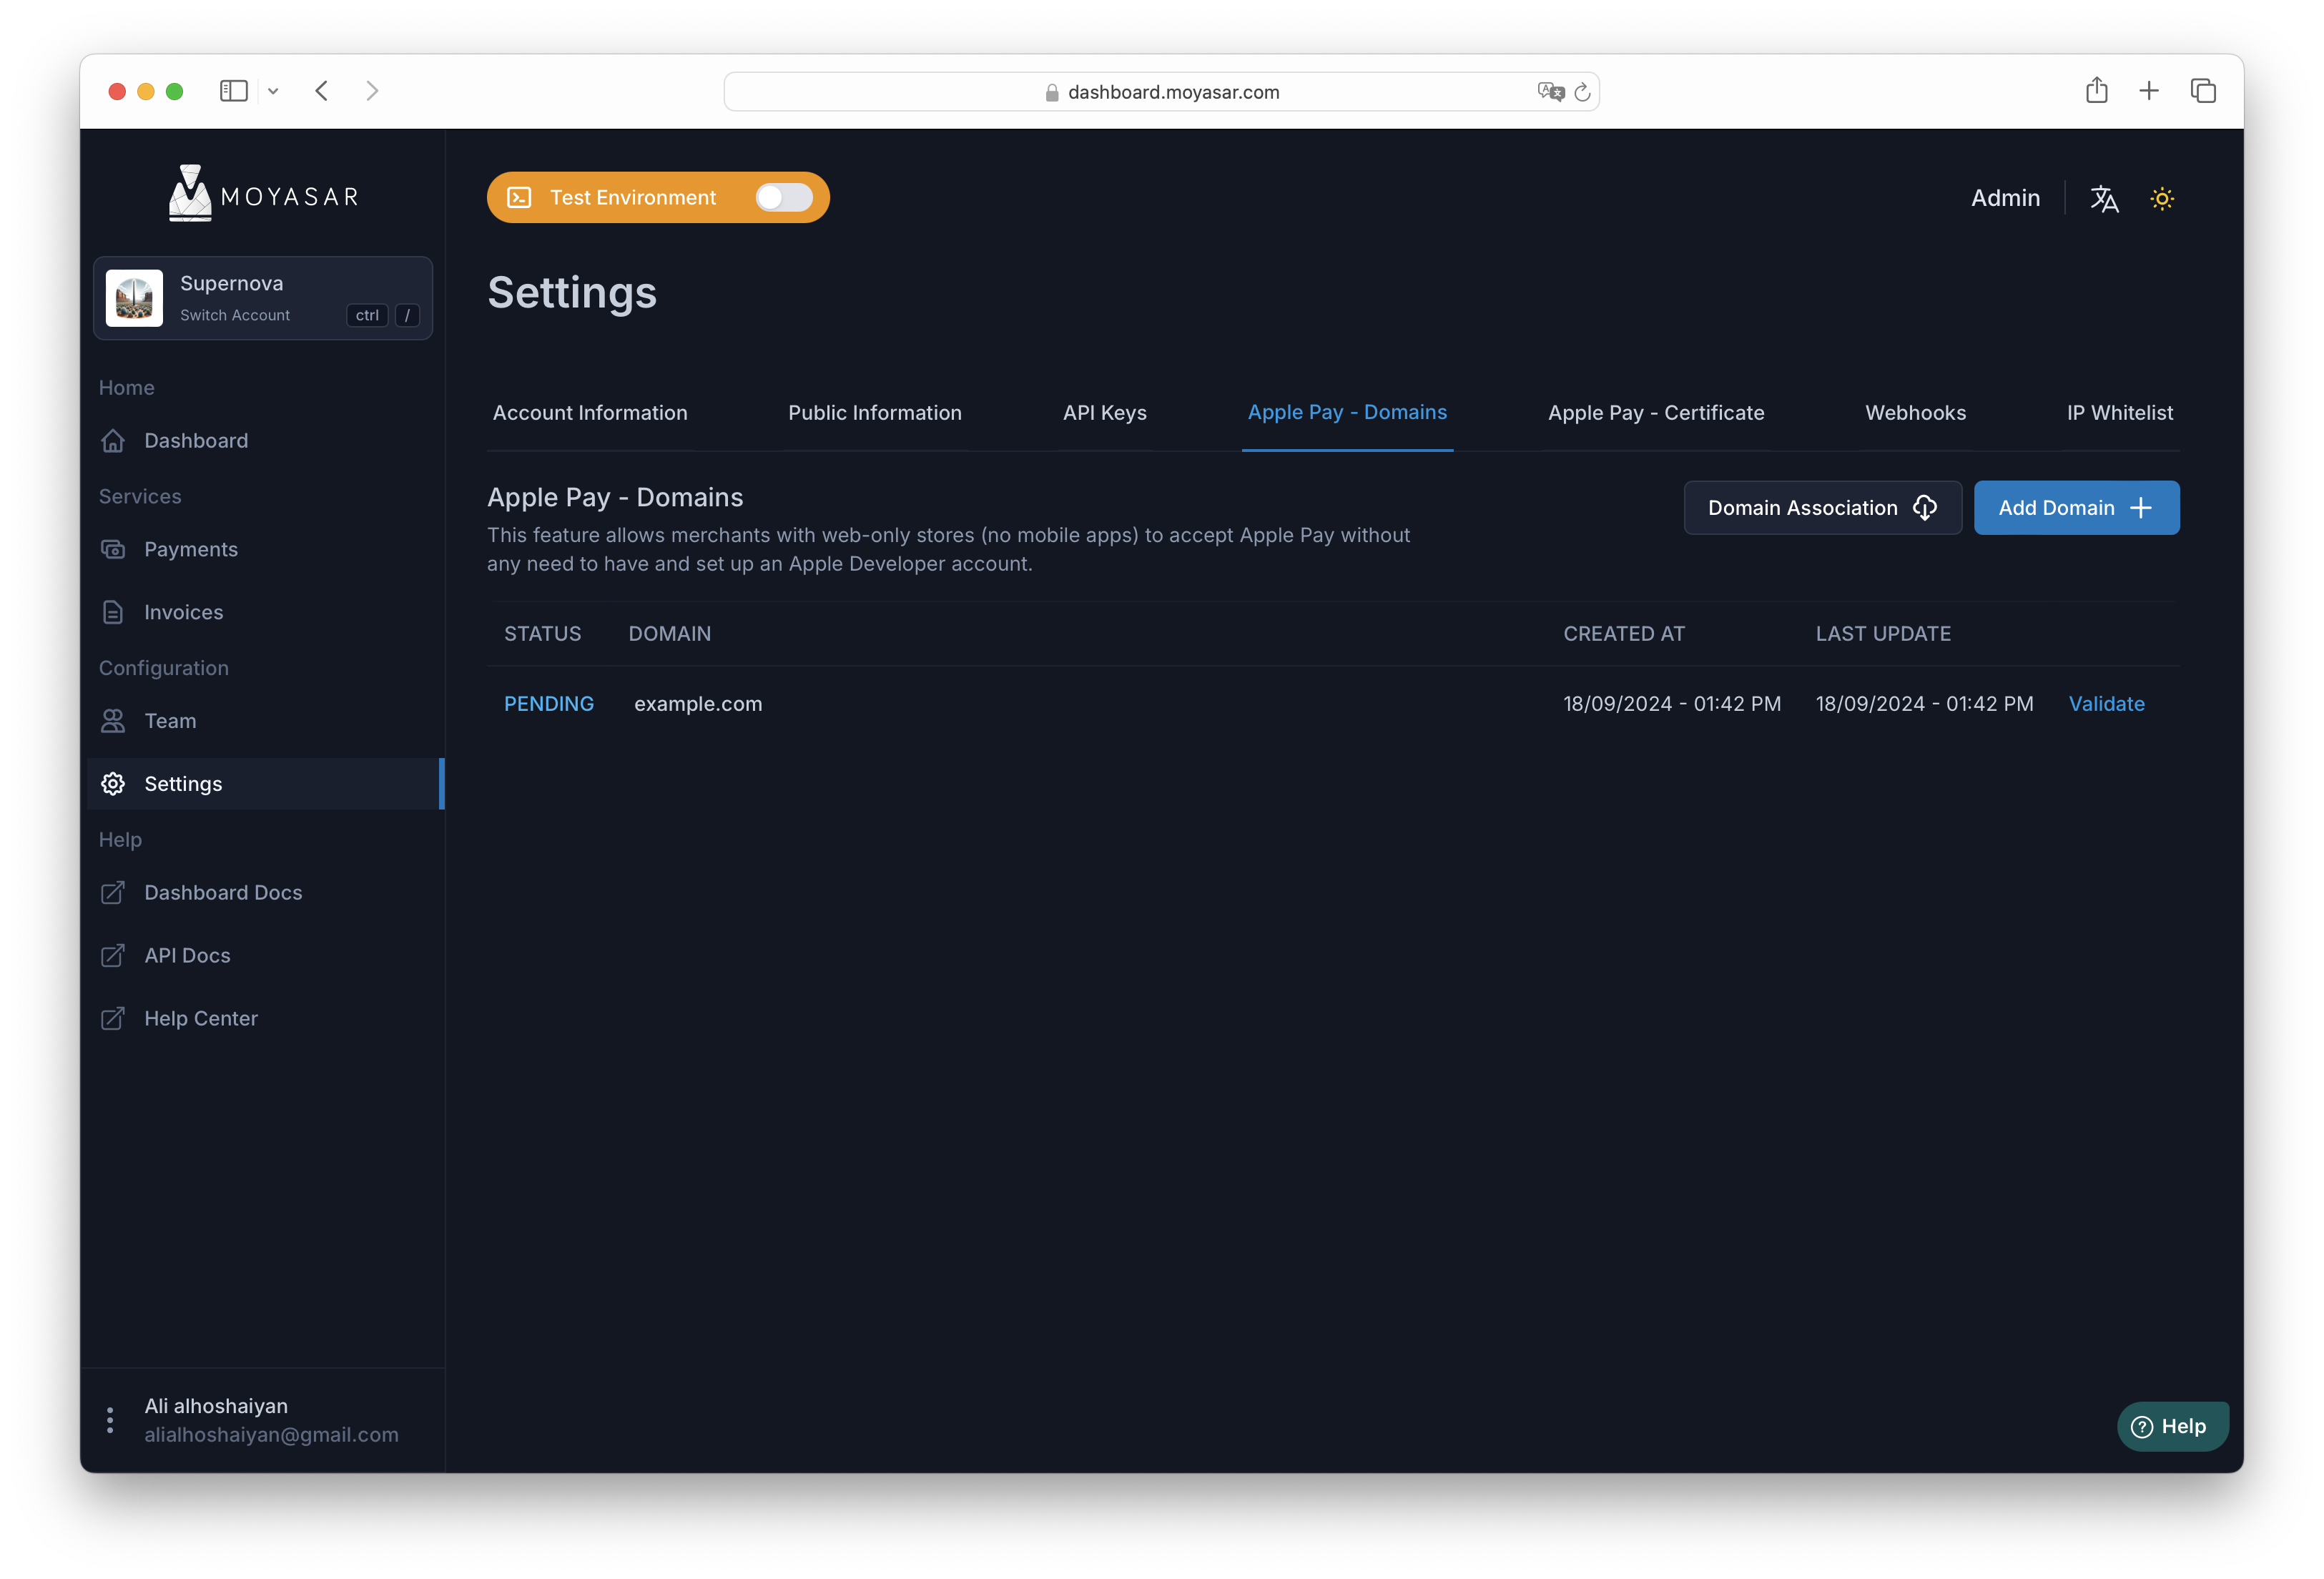Open the browser sidebar dropdown chevron
Image resolution: width=2324 pixels, height=1579 pixels.
273,91
